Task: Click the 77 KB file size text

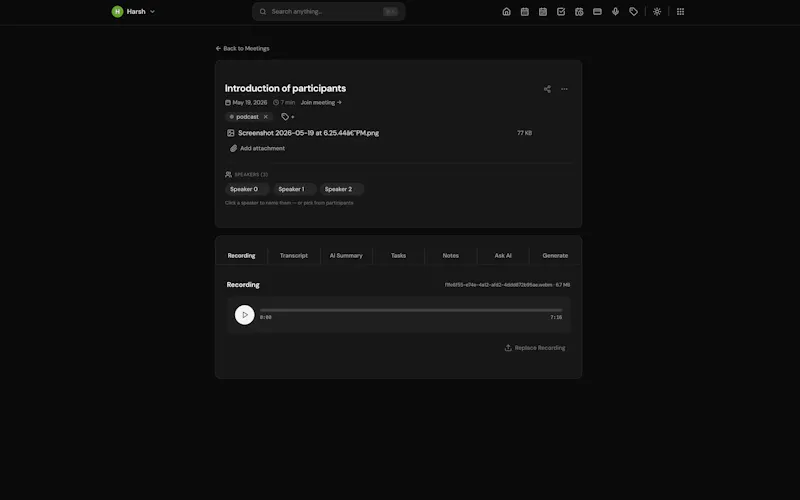Action: tap(524, 133)
